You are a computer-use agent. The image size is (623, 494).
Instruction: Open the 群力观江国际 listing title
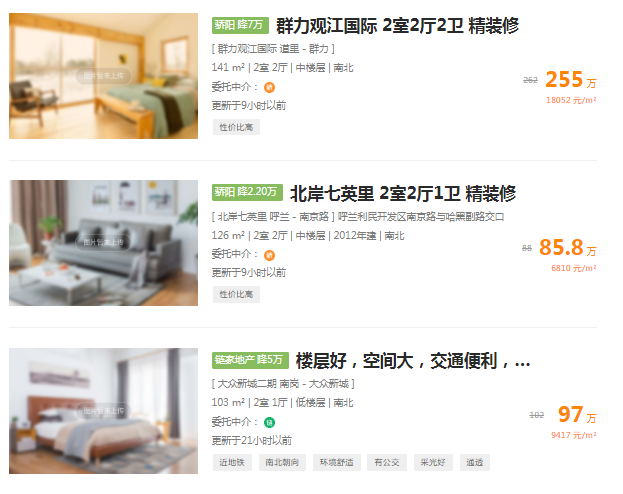397,26
